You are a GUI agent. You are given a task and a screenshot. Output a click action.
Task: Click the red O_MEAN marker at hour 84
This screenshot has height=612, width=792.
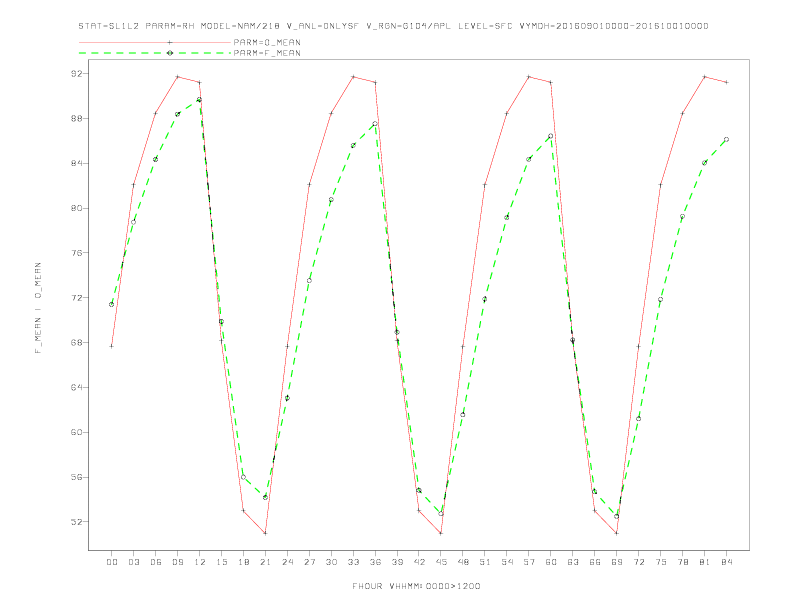point(726,82)
